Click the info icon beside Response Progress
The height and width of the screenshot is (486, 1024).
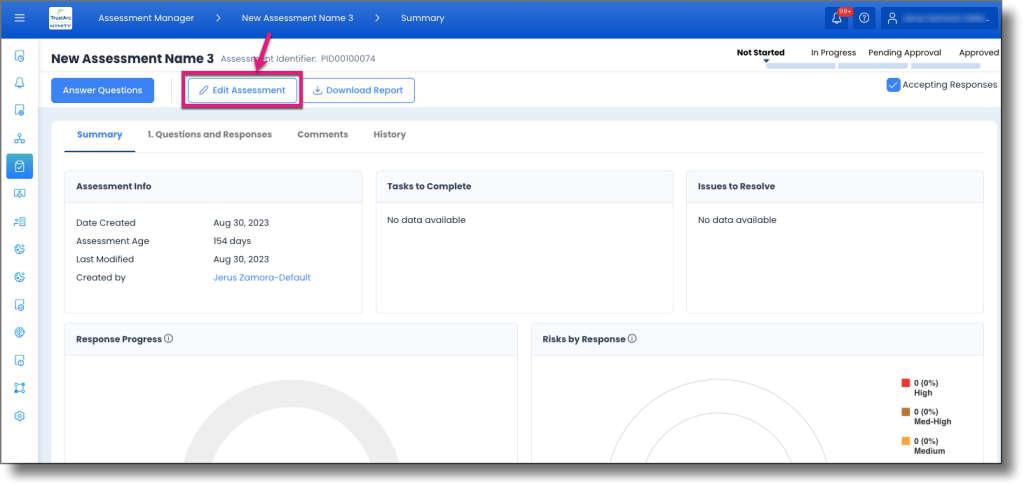[168, 339]
